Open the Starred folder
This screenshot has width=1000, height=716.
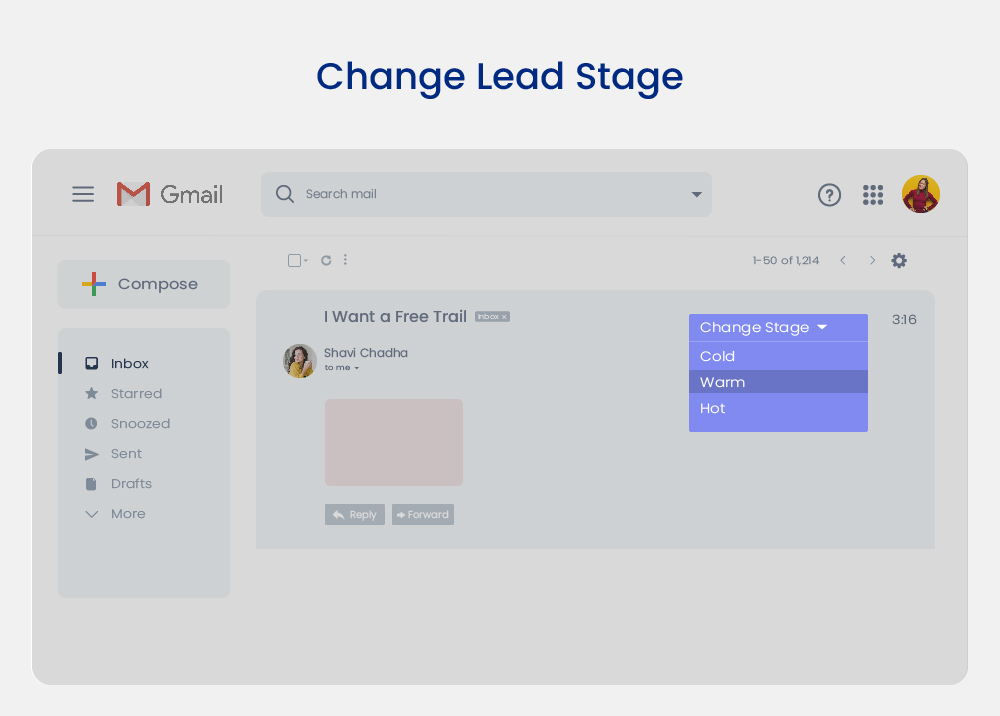tap(136, 393)
